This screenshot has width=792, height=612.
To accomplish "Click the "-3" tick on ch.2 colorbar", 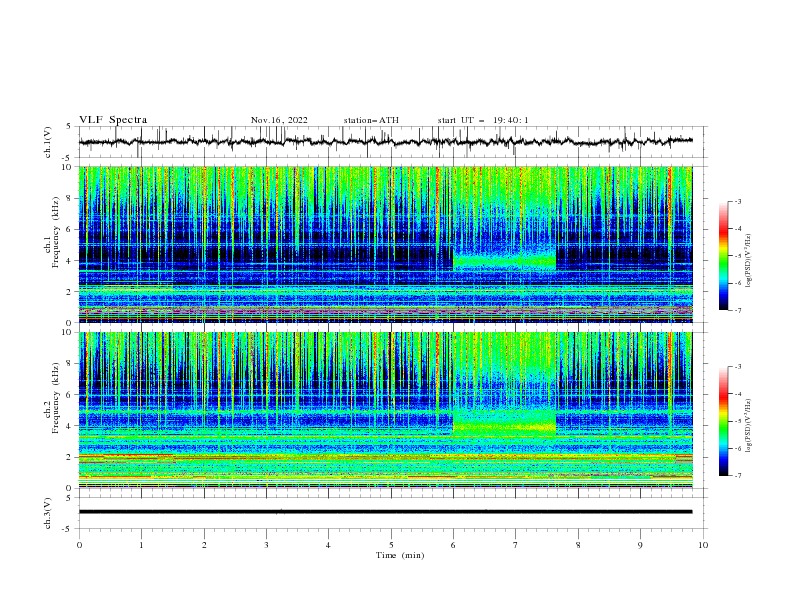I will coord(737,367).
